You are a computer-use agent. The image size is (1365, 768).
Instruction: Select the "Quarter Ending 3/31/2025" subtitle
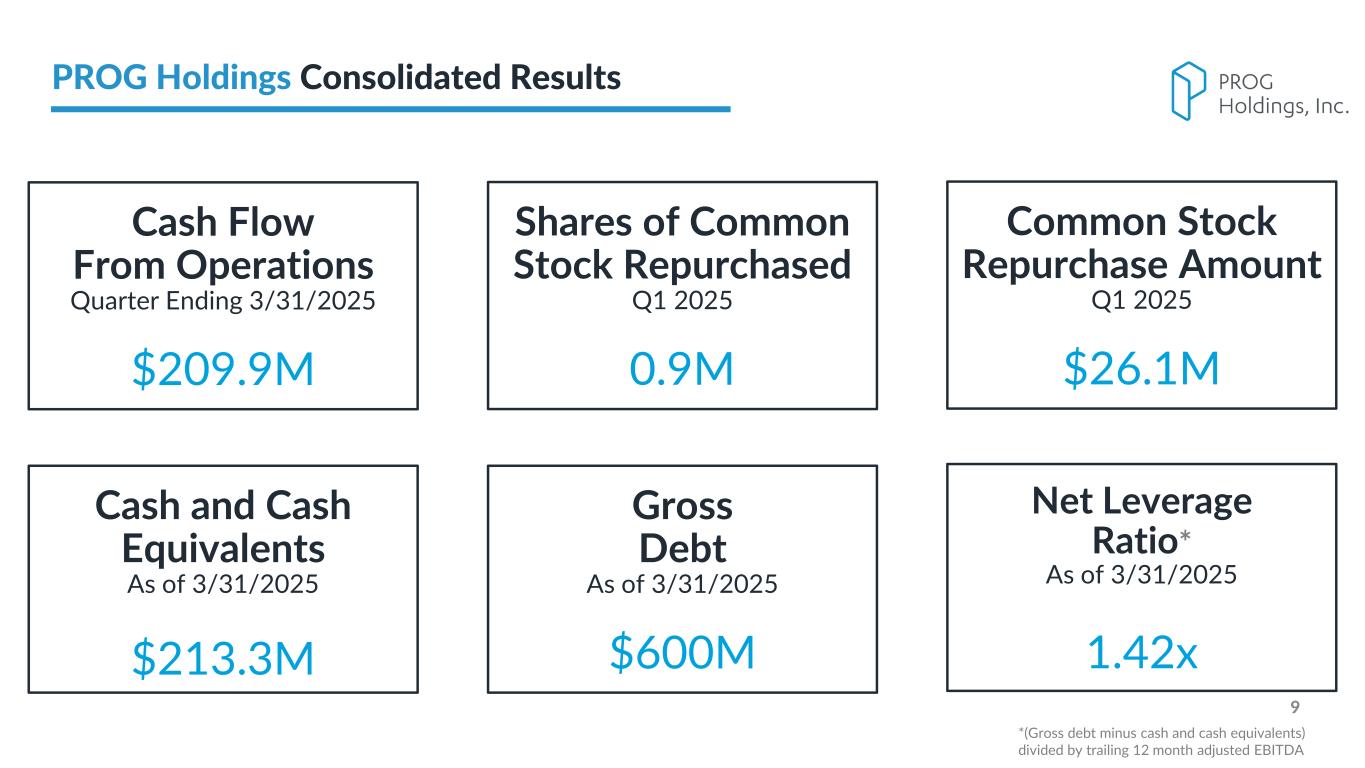tap(223, 301)
